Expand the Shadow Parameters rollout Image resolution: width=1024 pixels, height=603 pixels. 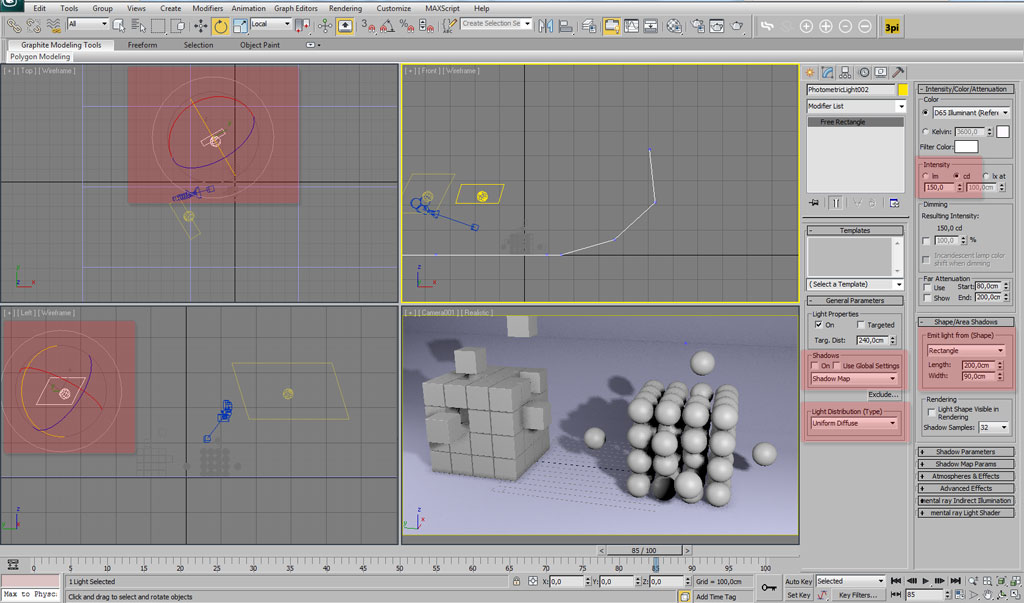[966, 451]
